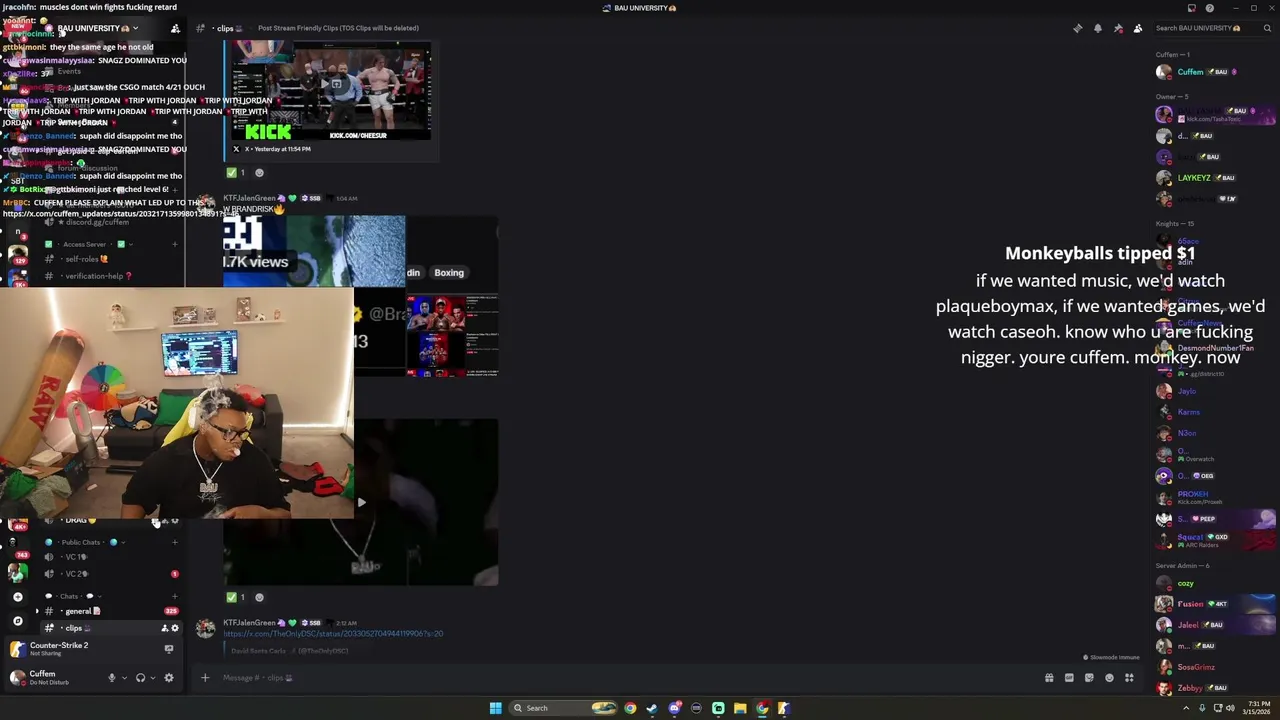This screenshot has height=720, width=1280.
Task: Open File Explorer from the taskbar
Action: click(740, 708)
